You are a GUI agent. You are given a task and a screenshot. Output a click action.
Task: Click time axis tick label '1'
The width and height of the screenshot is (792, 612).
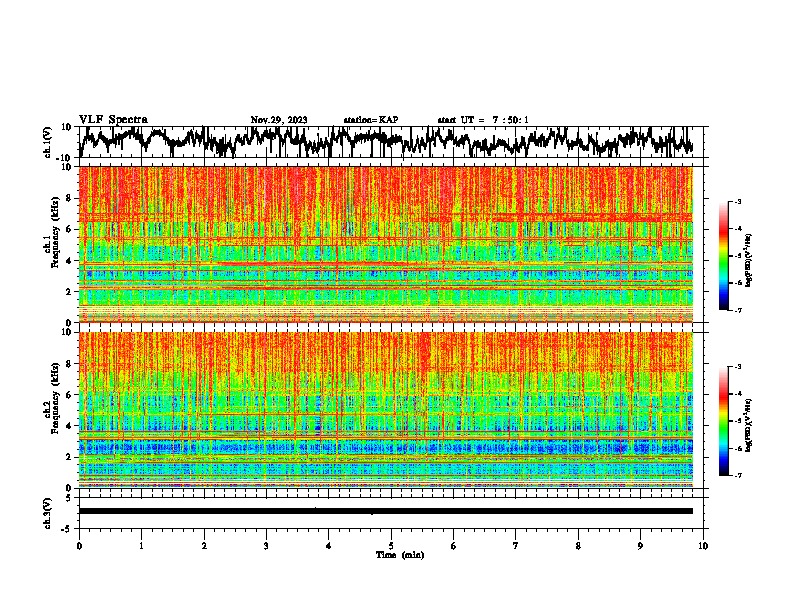point(141,546)
